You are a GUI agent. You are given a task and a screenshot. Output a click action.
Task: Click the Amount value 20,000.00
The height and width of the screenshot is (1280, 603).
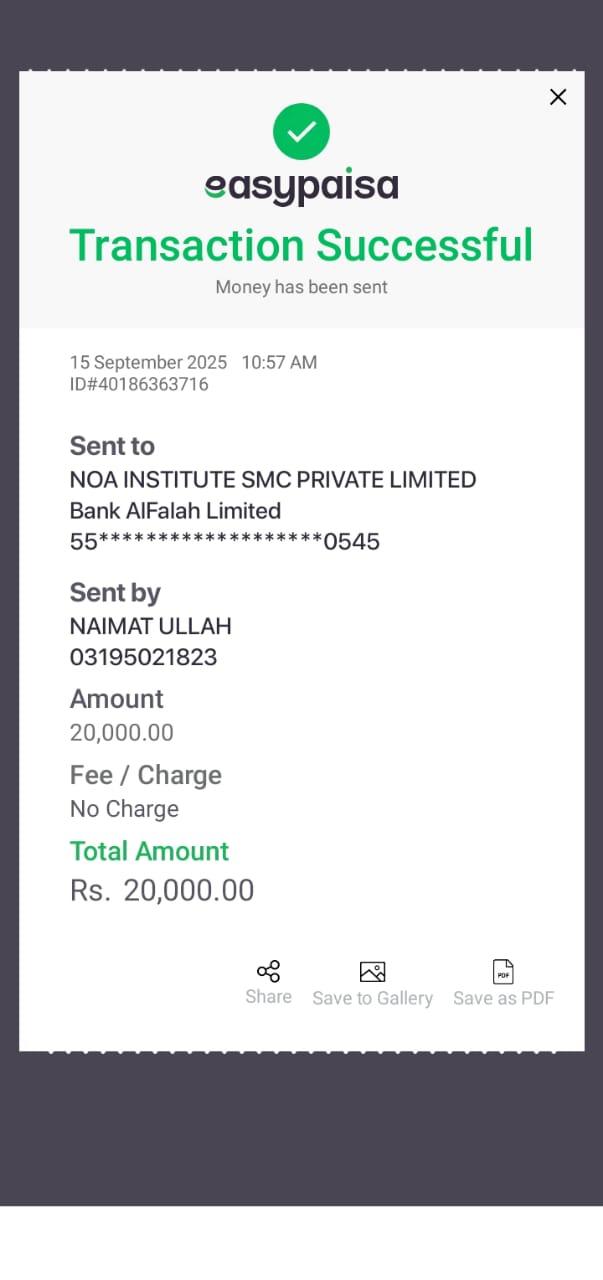pos(122,733)
